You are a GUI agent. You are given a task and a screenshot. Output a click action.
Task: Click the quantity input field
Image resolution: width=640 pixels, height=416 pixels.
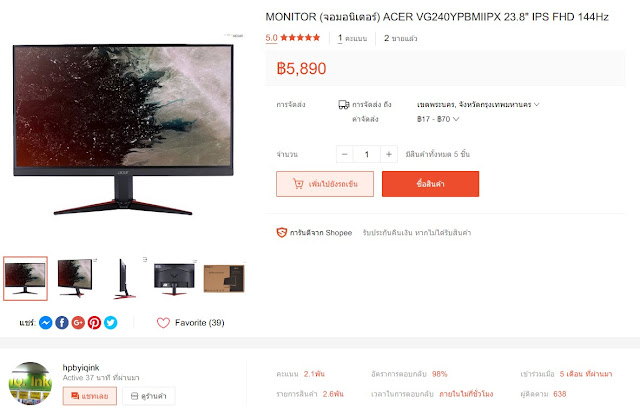(x=367, y=154)
